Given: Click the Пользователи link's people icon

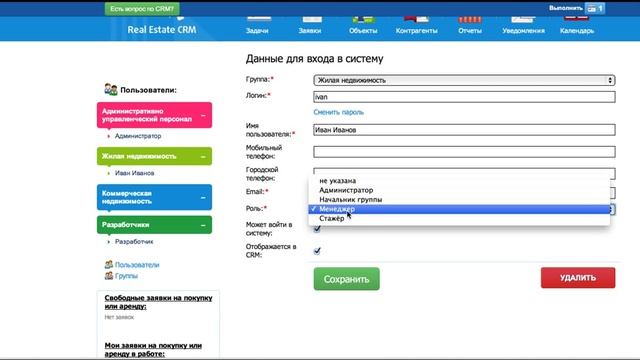Looking at the screenshot, I should 109,264.
